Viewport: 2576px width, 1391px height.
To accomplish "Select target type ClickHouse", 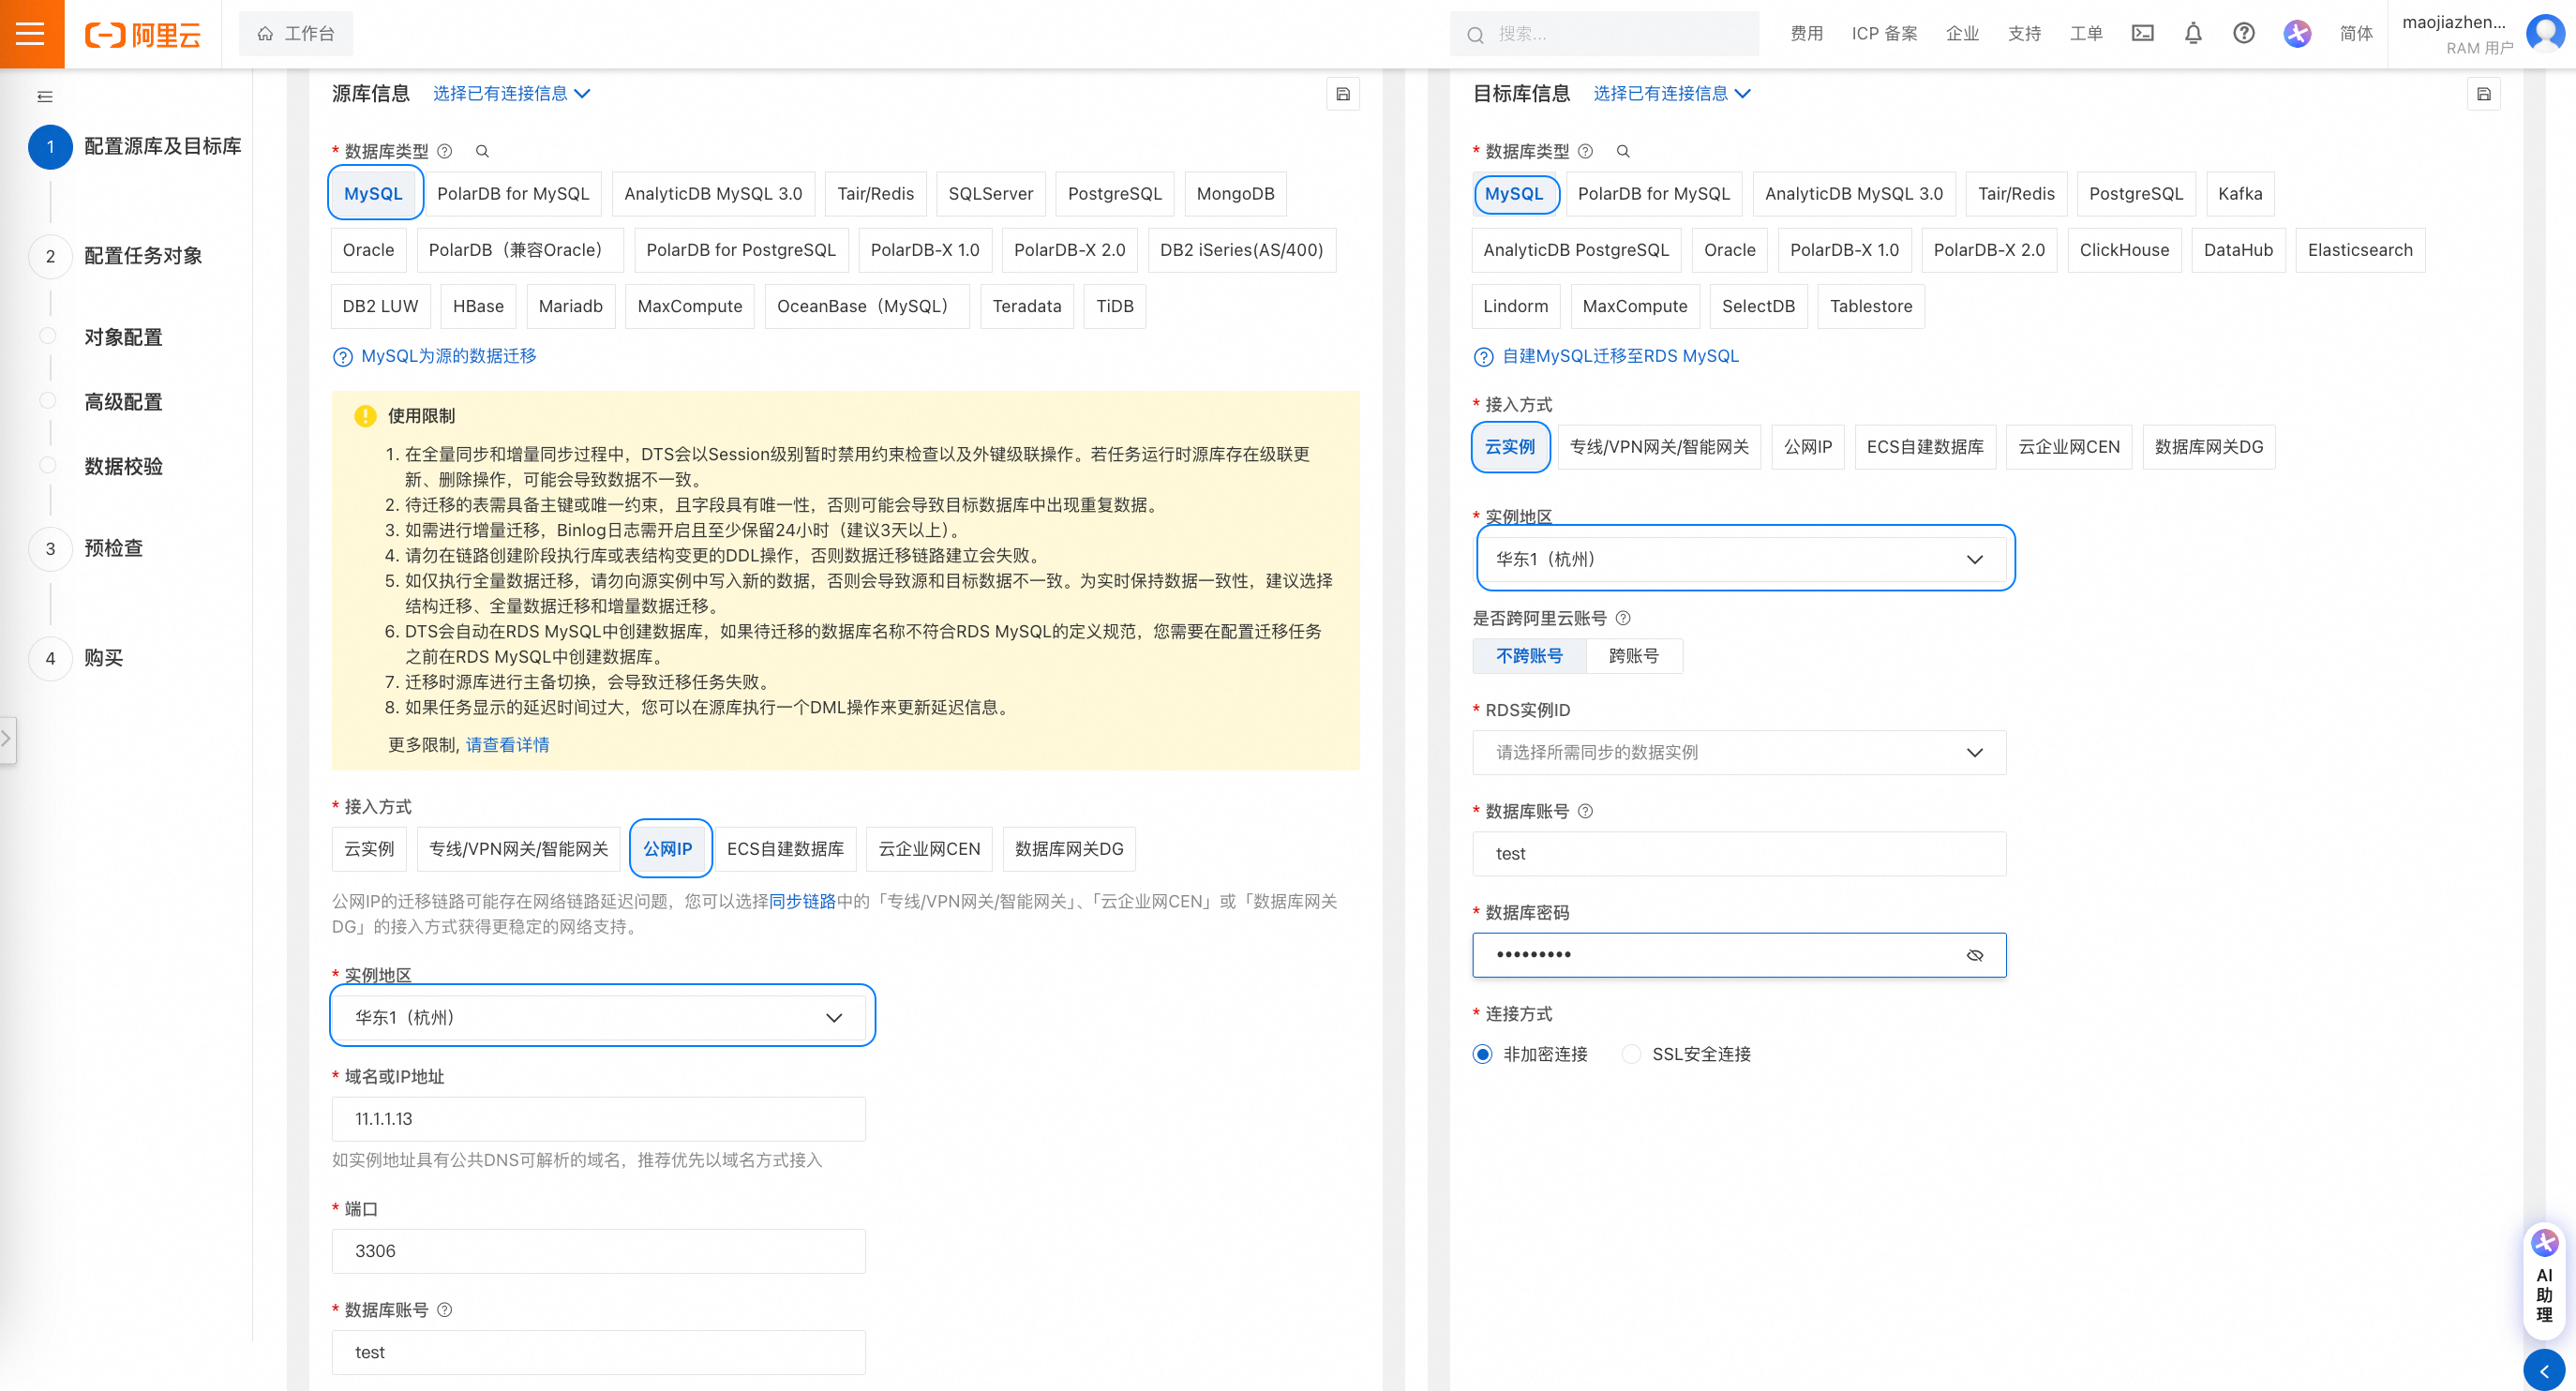I will tap(2124, 250).
